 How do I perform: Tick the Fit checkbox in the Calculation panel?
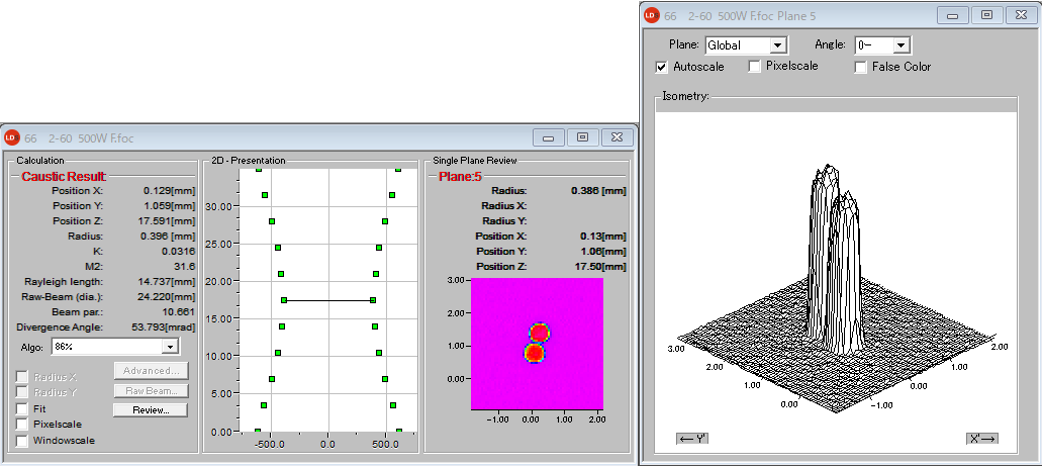coord(22,409)
